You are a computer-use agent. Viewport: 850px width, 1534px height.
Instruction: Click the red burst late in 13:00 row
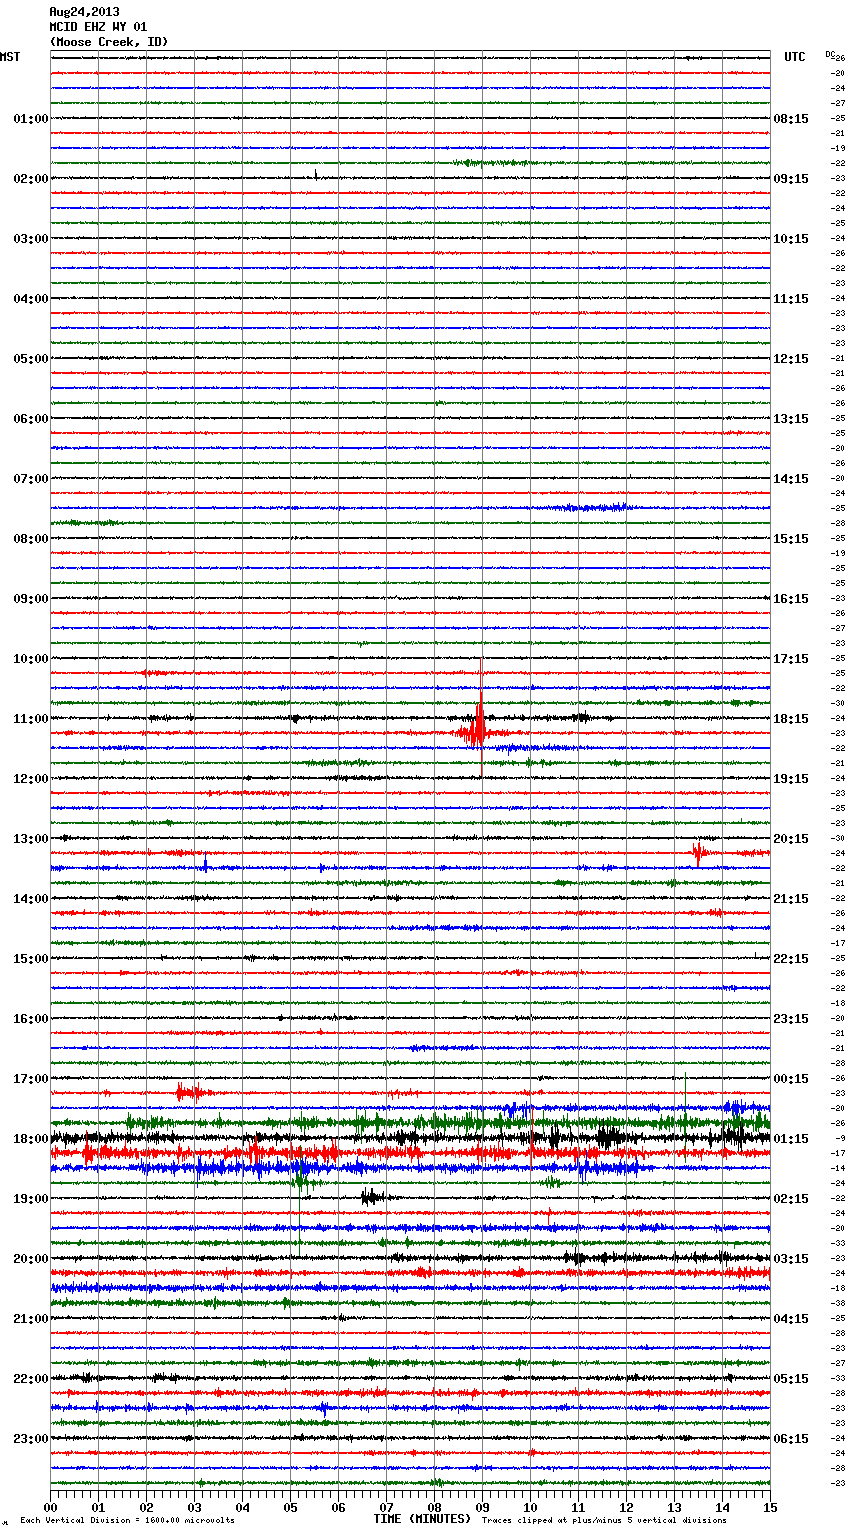point(698,853)
